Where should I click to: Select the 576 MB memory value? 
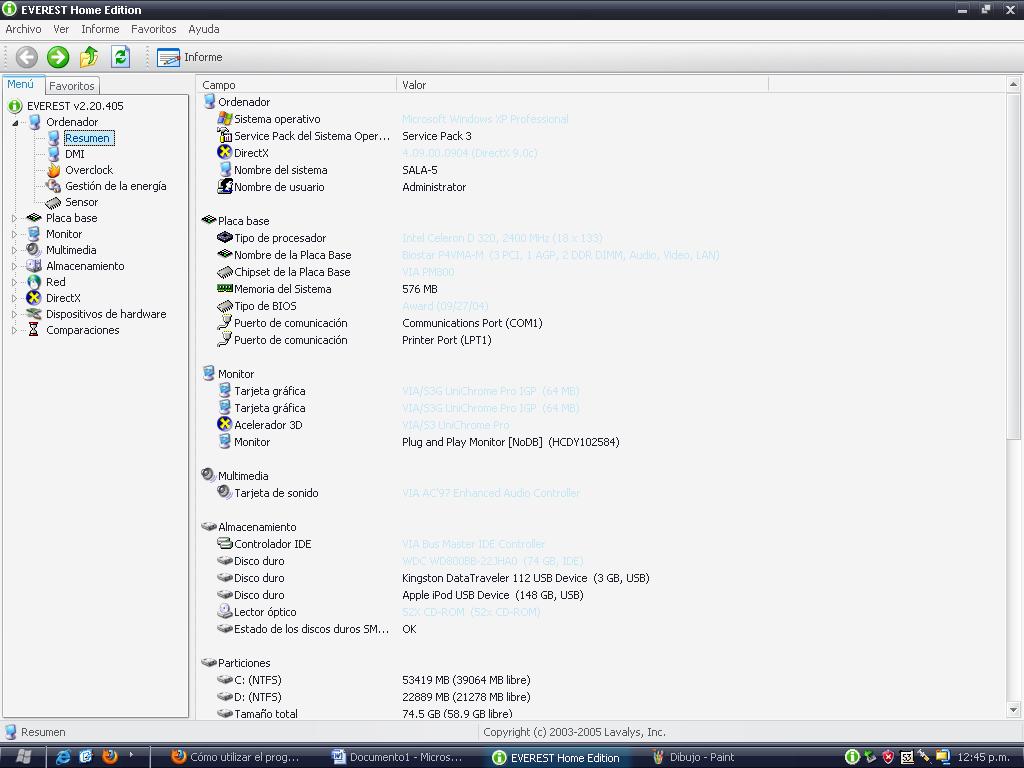[420, 289]
